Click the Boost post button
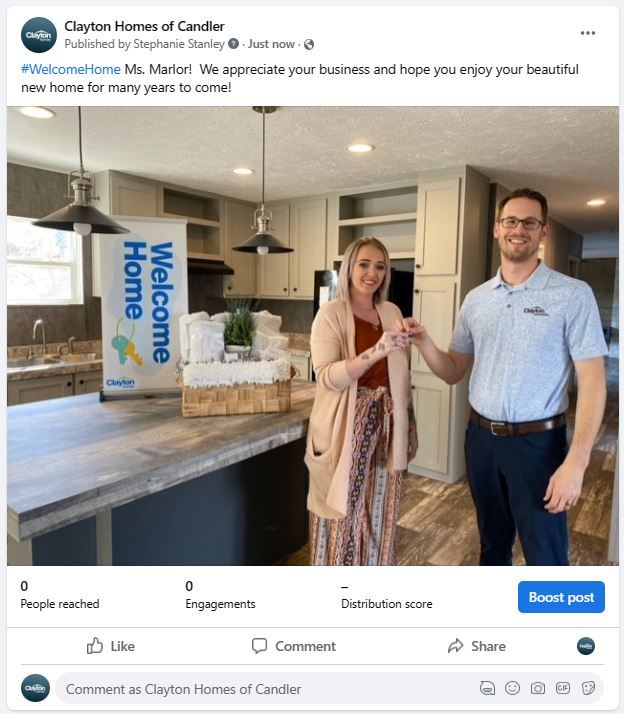 tap(561, 597)
